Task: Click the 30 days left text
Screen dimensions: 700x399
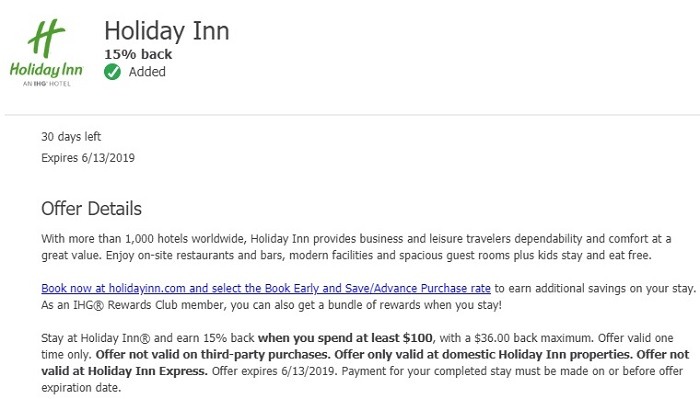Action: pyautogui.click(x=71, y=137)
